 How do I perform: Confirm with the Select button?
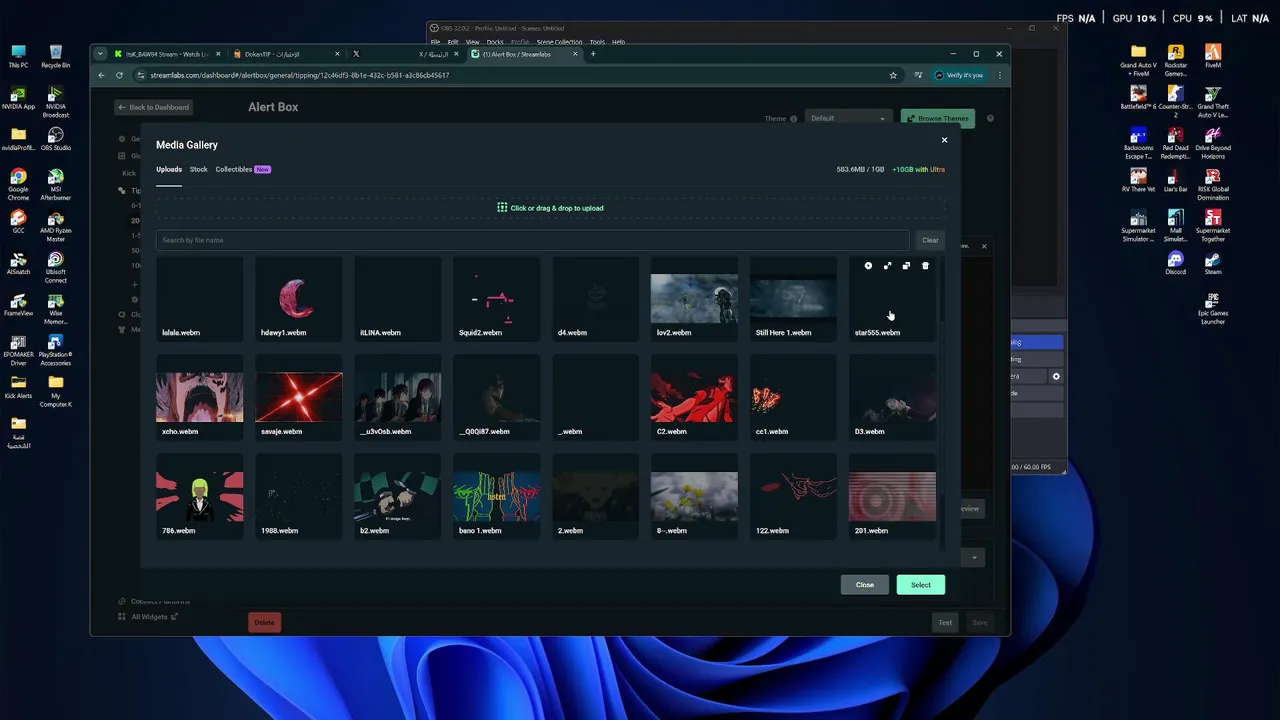pos(921,585)
